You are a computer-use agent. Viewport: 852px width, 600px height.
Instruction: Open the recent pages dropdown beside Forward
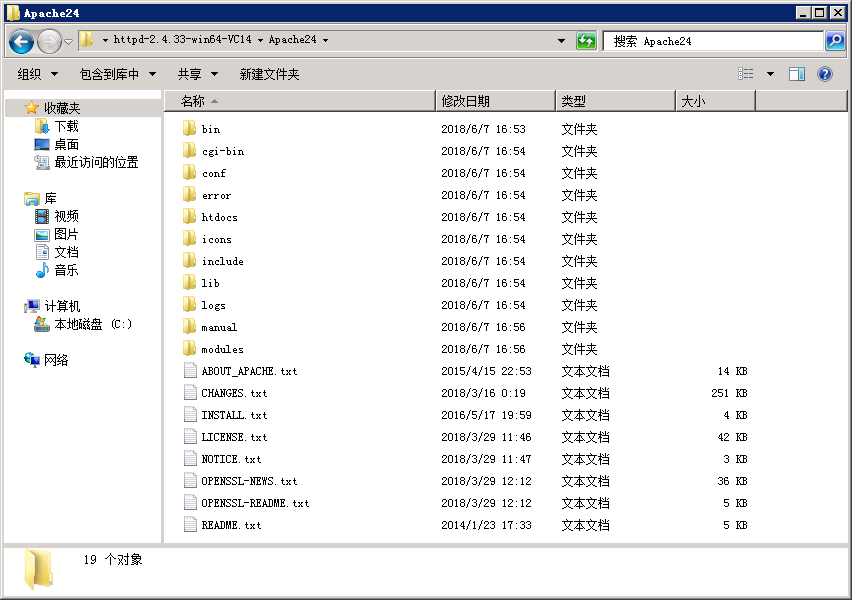point(68,41)
